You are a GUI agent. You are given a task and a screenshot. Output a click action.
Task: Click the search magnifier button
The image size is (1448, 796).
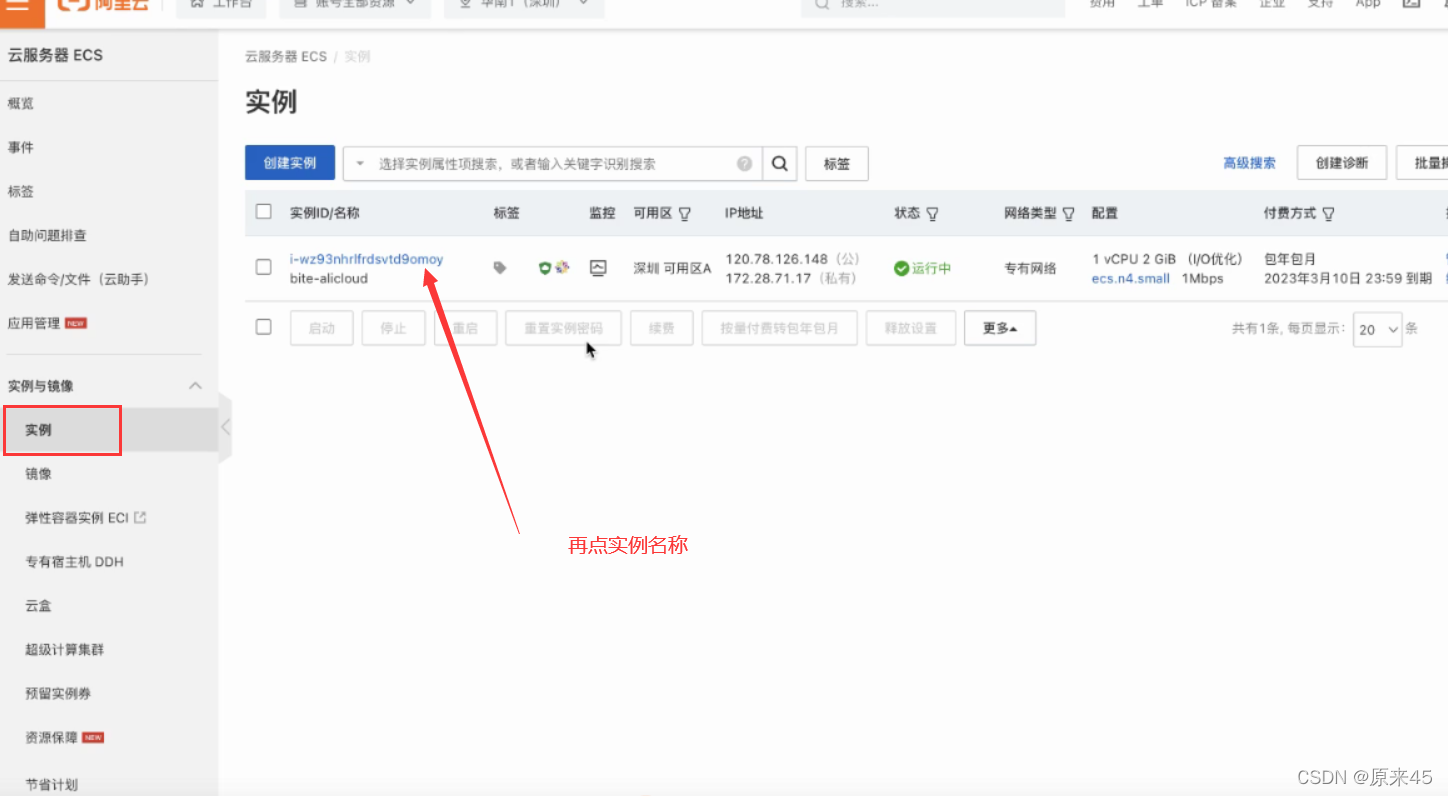click(779, 164)
